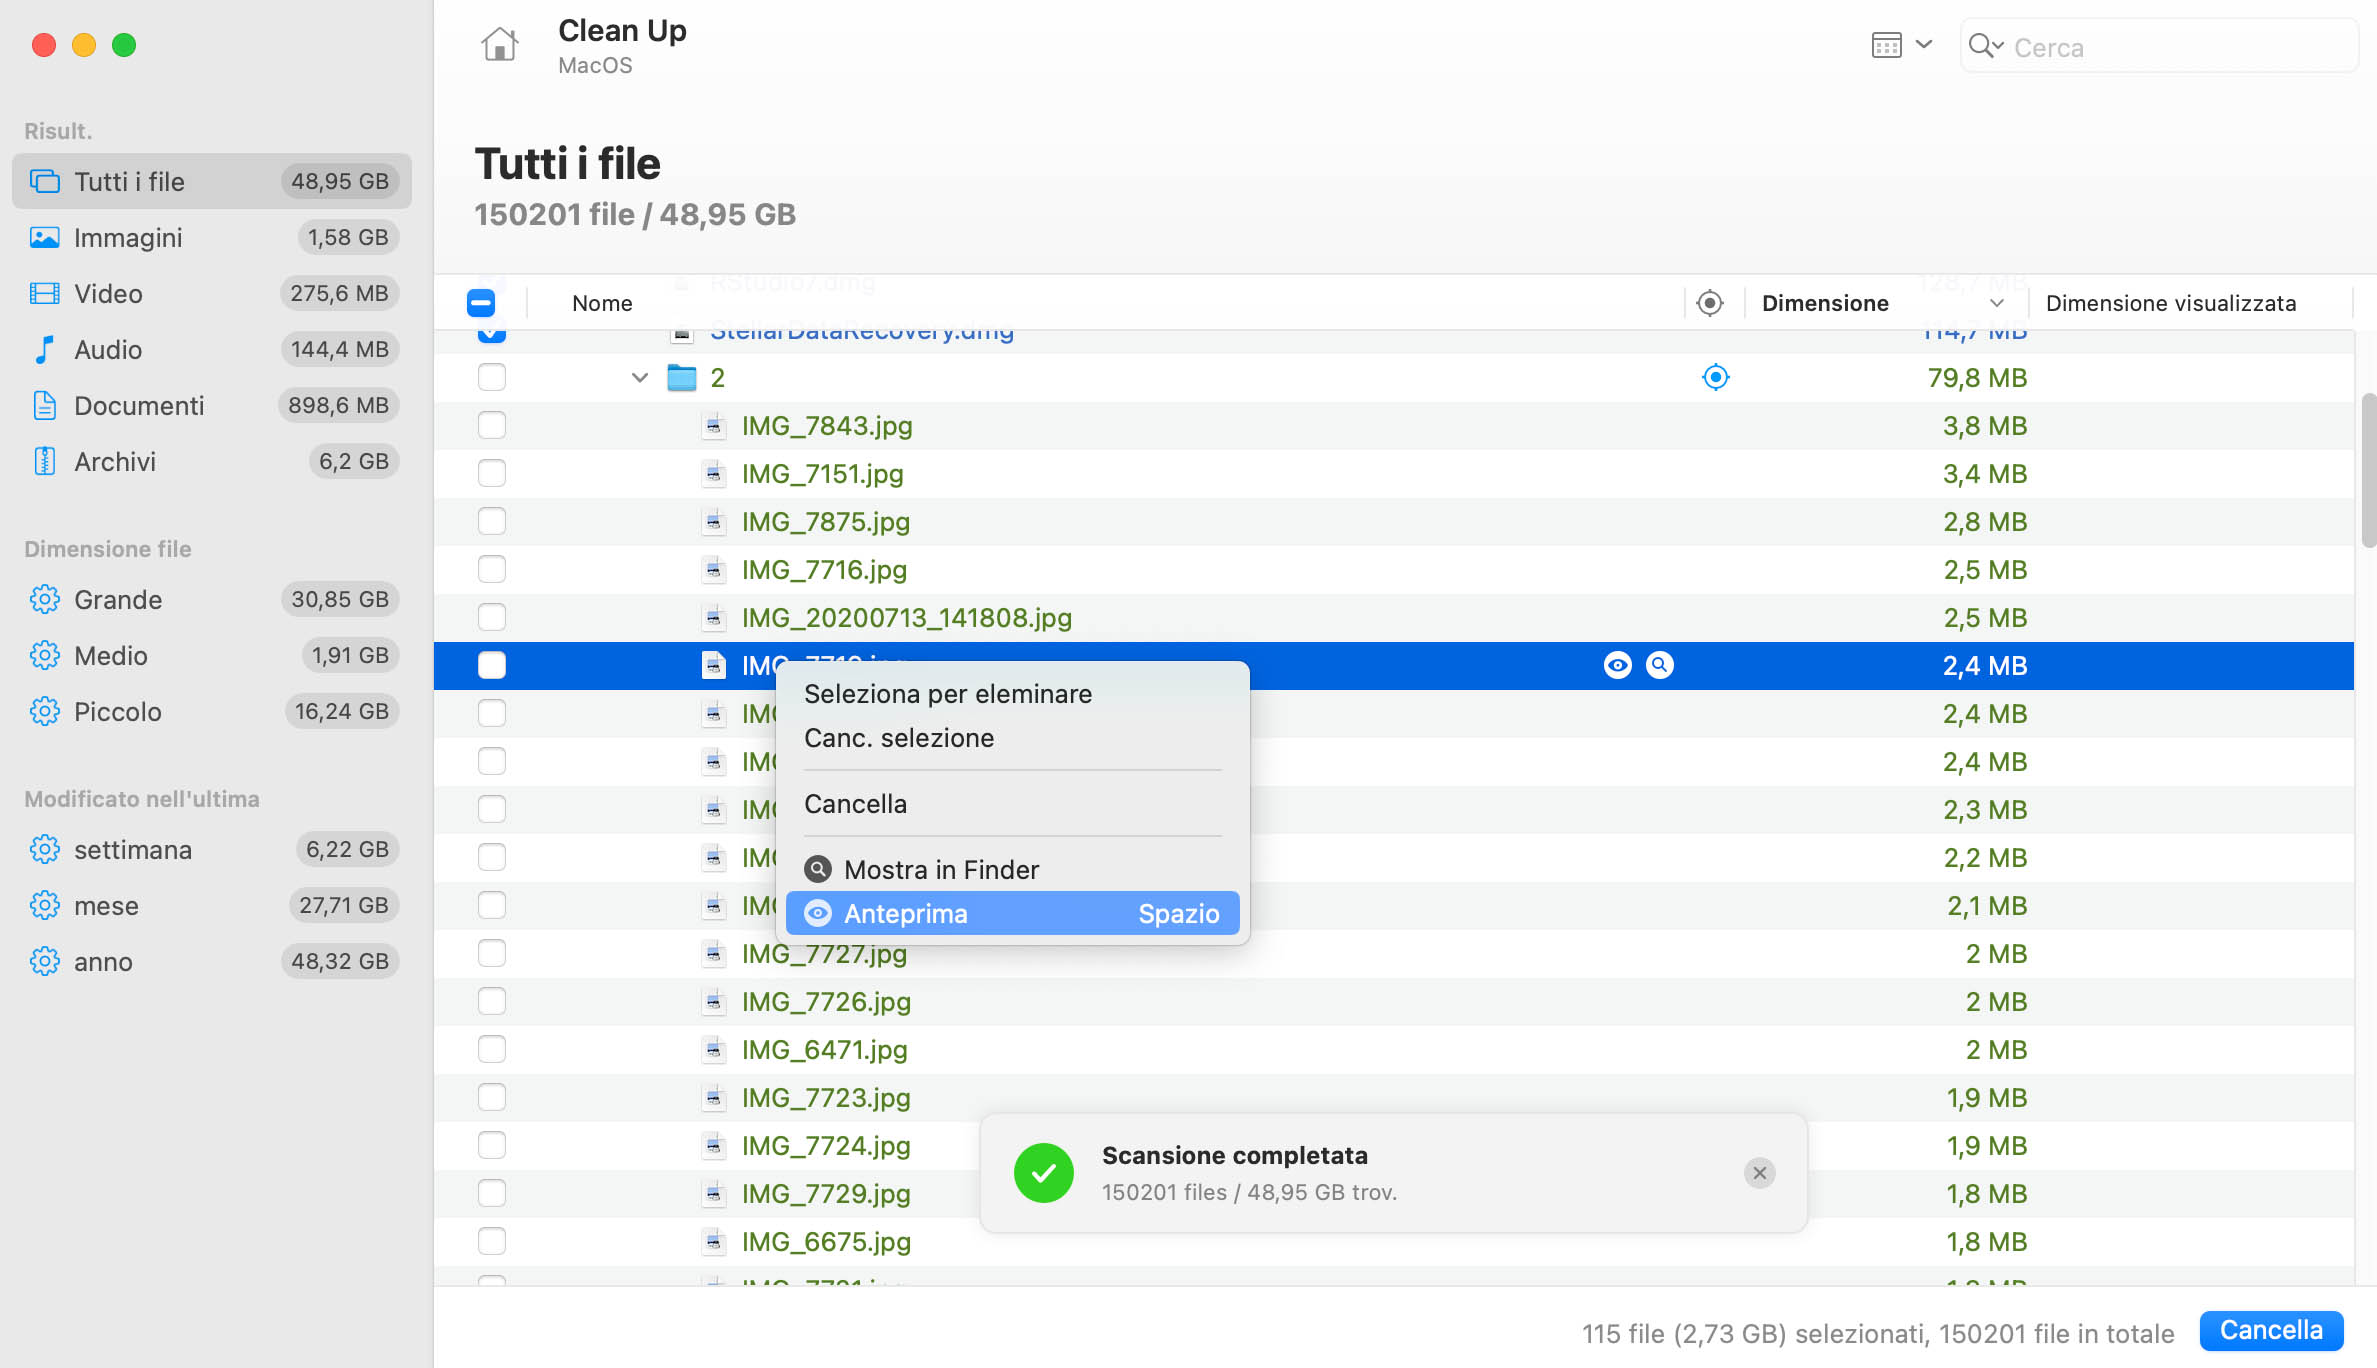2377x1368 pixels.
Task: Check the box for IMG_20200713_141808.jpg
Action: tap(492, 617)
